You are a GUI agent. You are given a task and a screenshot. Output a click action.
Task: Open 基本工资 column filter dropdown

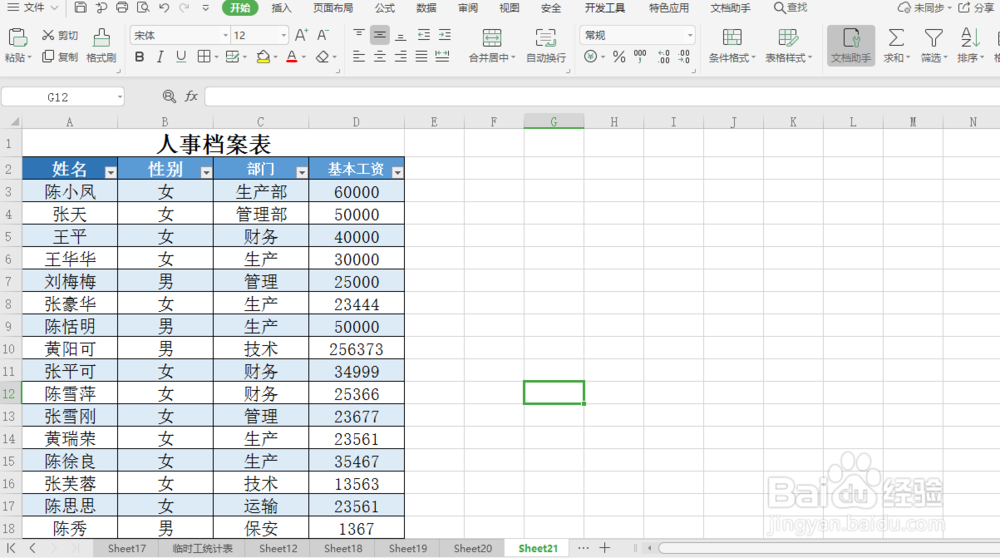[397, 172]
